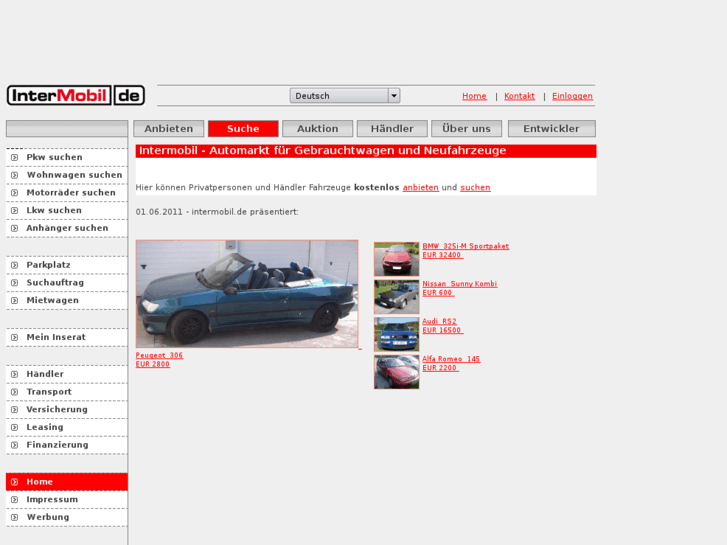Click the Home link in header

pos(474,96)
